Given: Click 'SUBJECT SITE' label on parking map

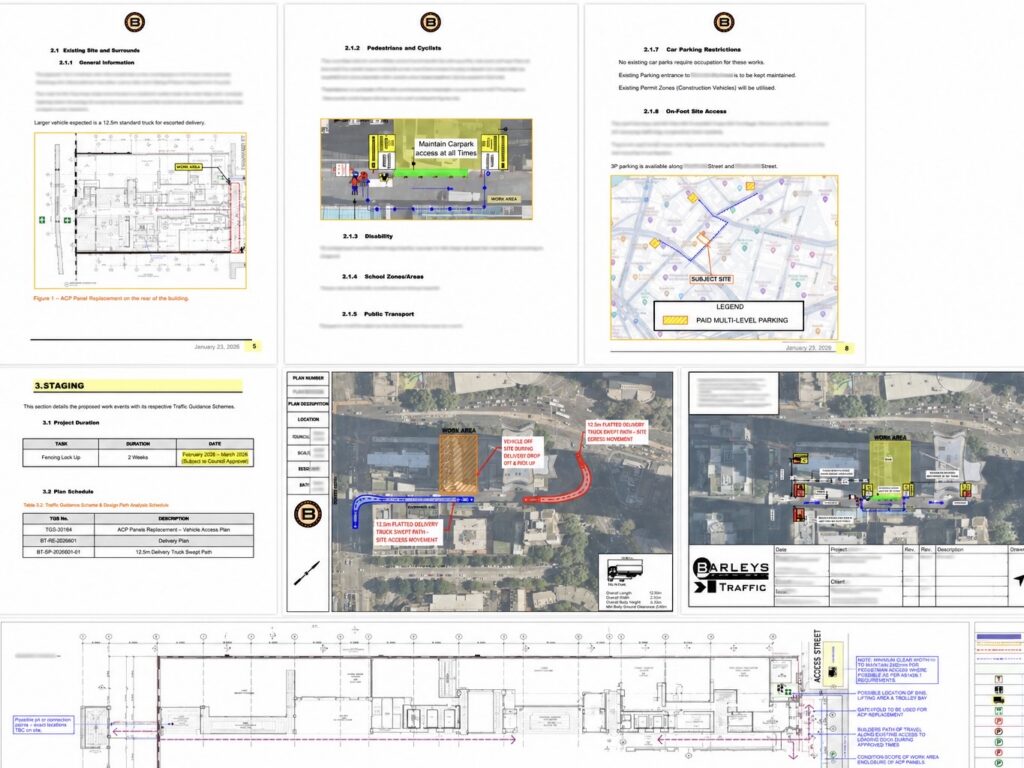Looking at the screenshot, I should tap(711, 279).
